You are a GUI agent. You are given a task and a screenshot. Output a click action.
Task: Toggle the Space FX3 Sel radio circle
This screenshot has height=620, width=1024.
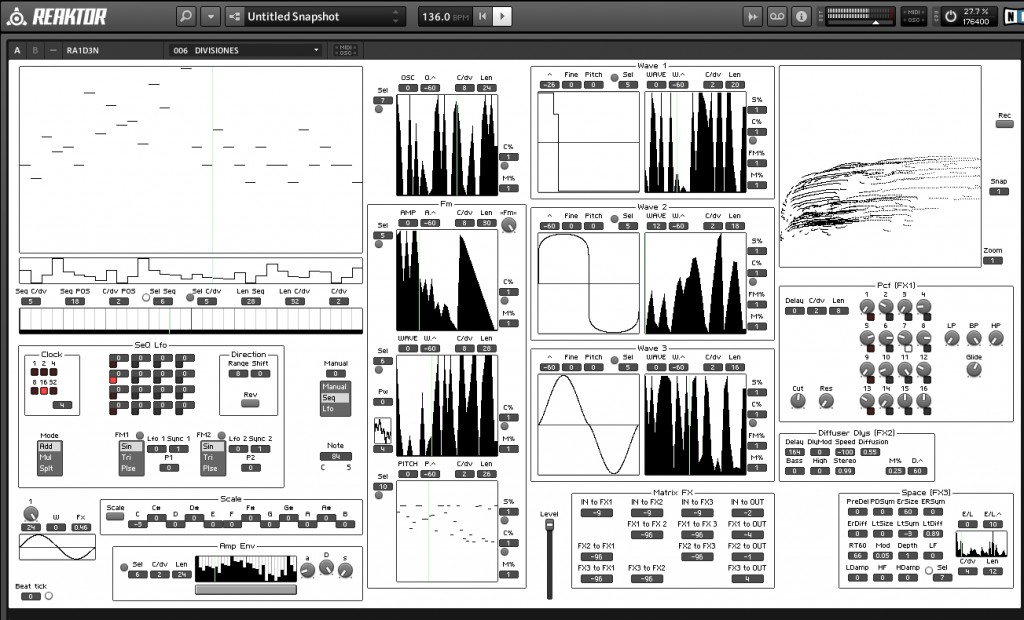click(x=929, y=570)
